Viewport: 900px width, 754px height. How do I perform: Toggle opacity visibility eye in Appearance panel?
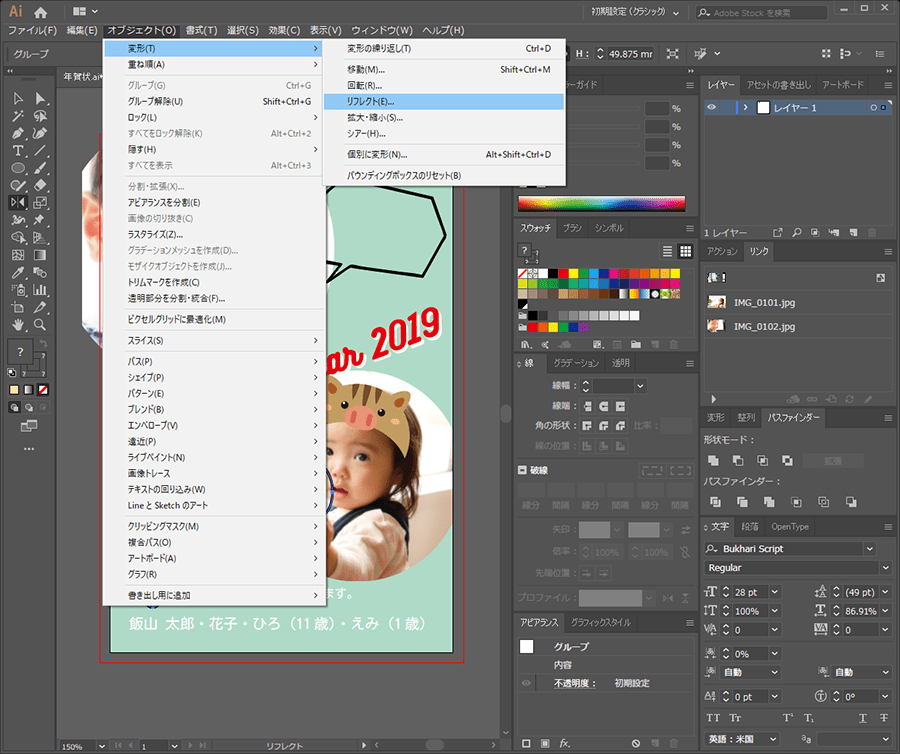[527, 683]
